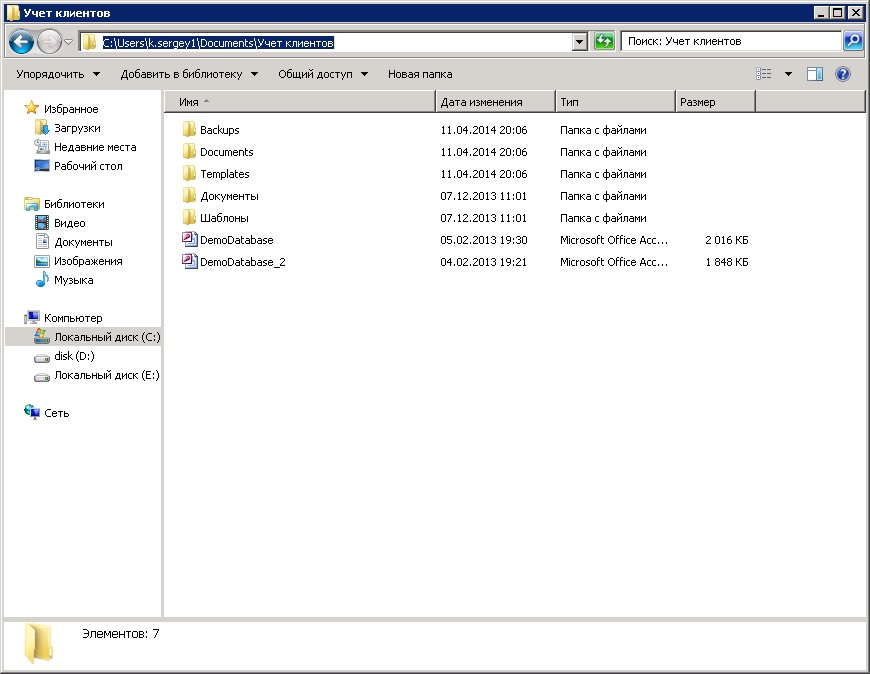Click the Новая папка button
Viewport: 870px width, 674px height.
click(x=420, y=74)
